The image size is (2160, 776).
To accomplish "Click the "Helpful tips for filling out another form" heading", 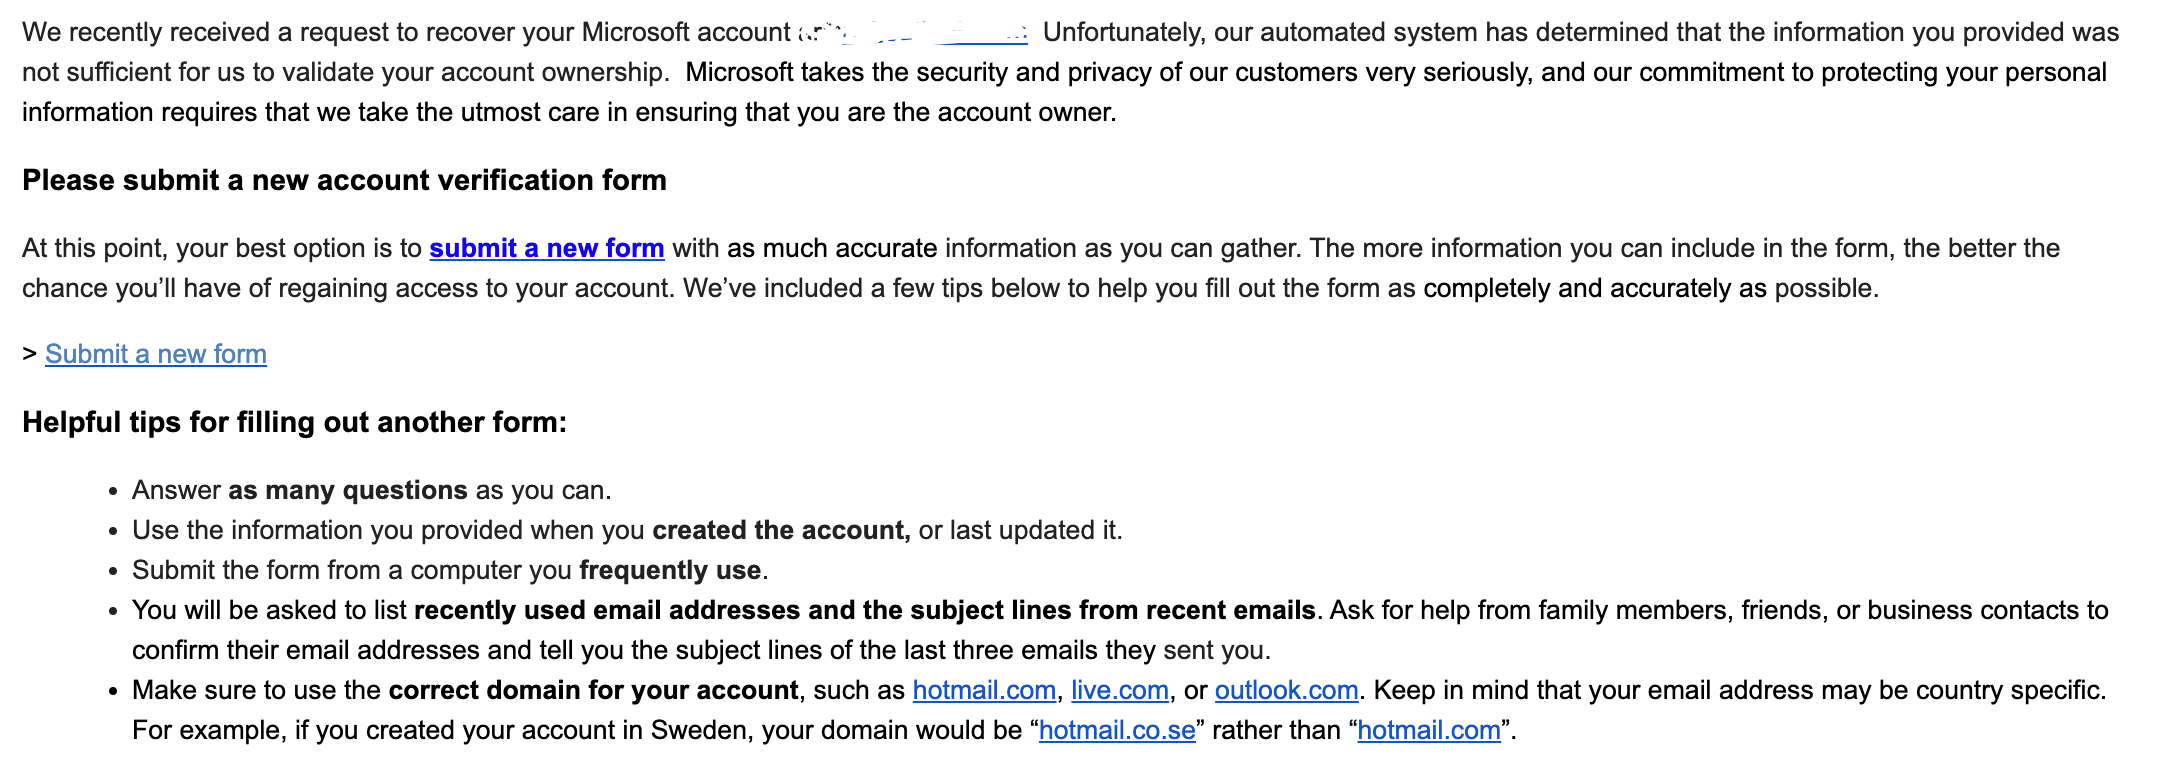I will [294, 422].
